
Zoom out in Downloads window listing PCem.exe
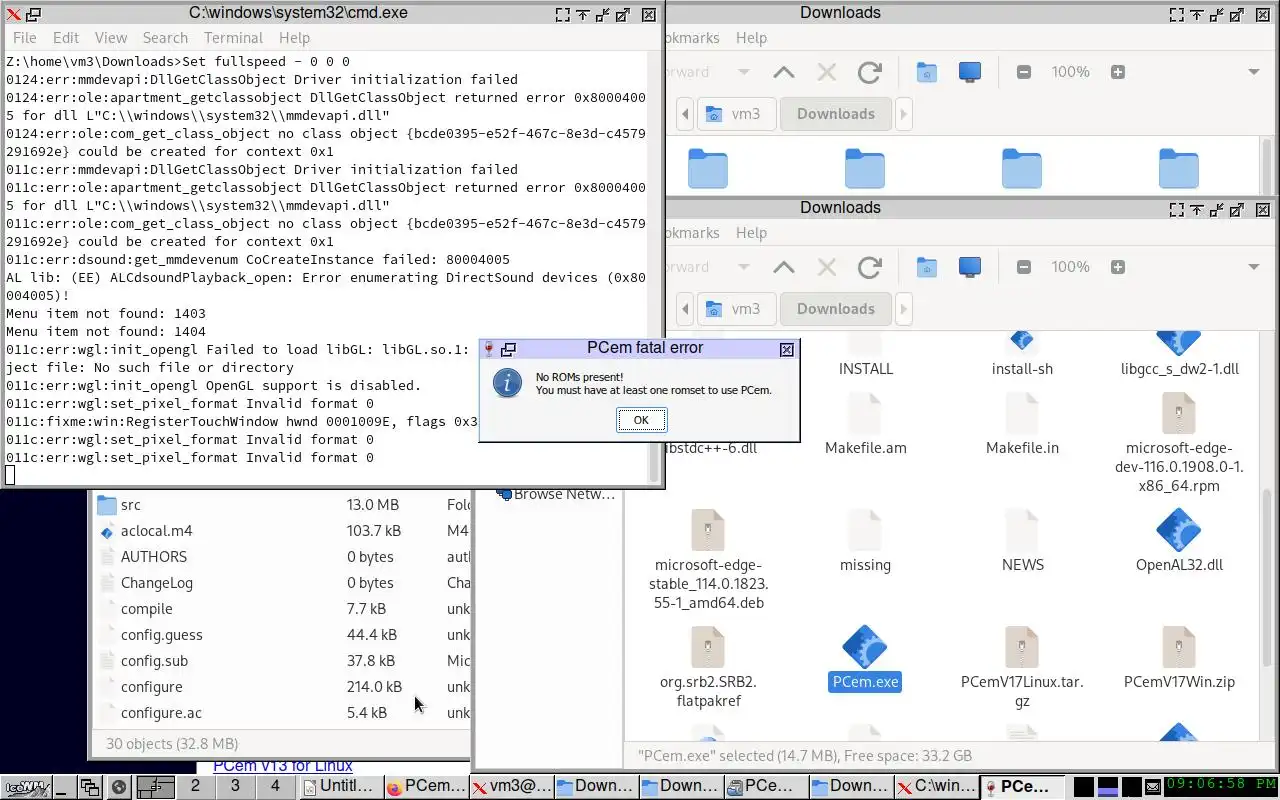pos(1023,267)
